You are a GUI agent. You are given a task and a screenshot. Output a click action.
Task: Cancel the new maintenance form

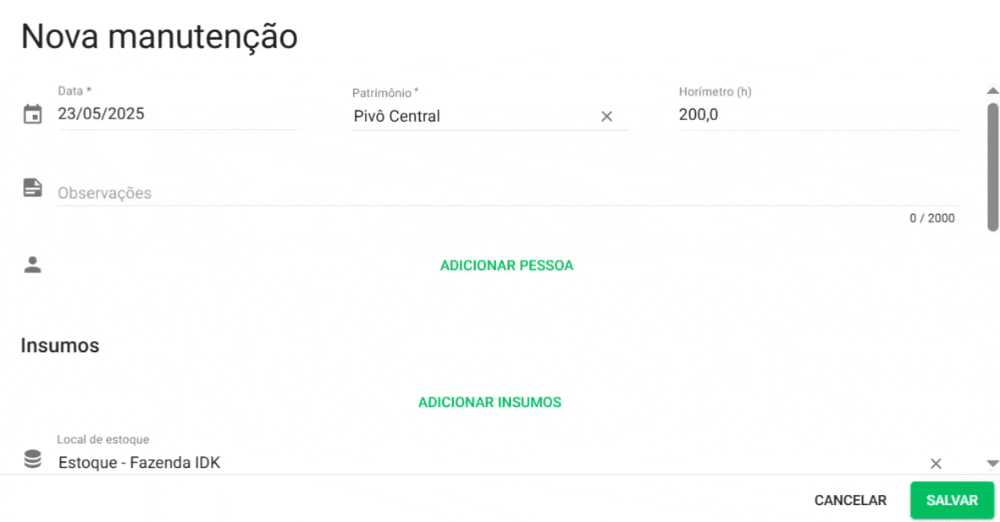tap(850, 500)
